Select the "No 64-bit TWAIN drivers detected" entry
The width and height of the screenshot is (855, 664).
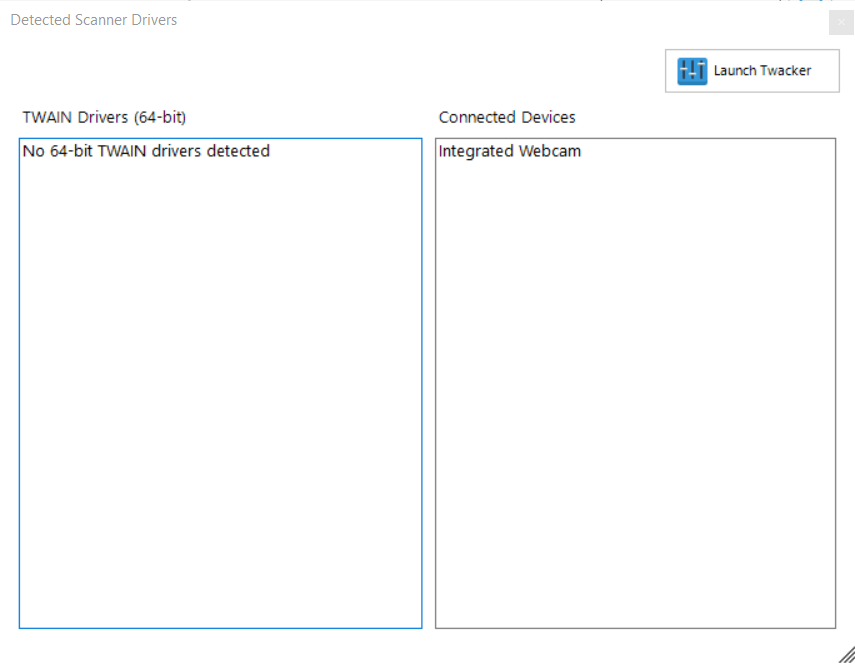146,152
